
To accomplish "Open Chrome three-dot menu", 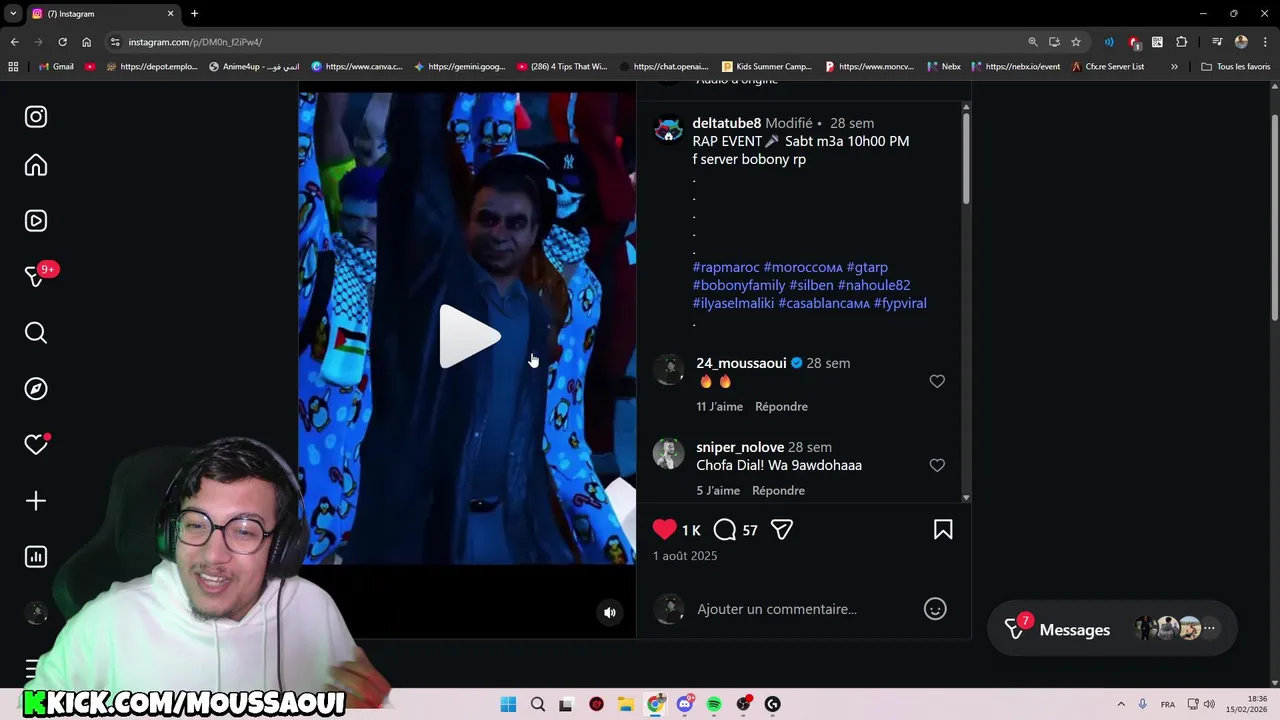I will [x=1265, y=42].
